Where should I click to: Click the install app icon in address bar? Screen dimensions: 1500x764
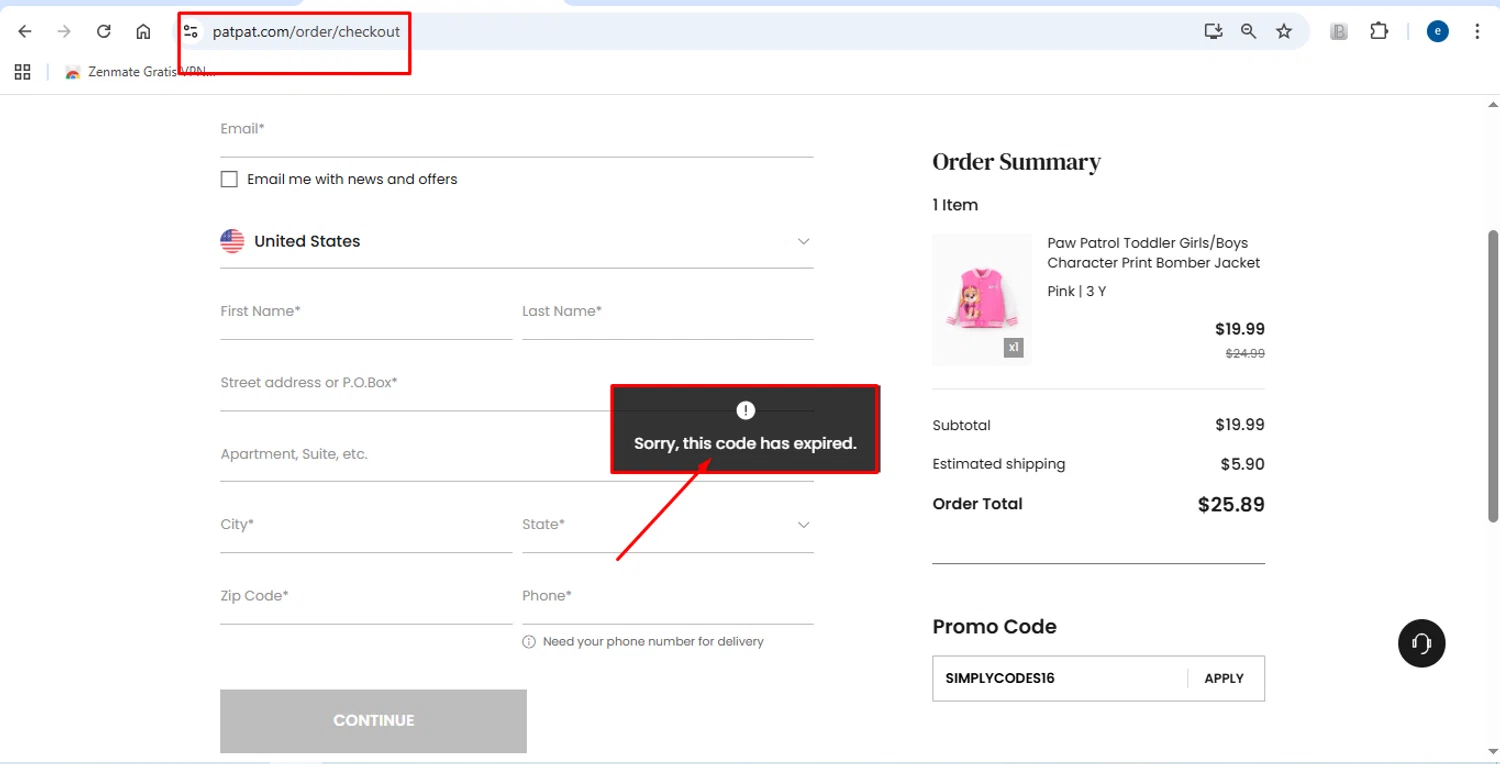click(1213, 32)
